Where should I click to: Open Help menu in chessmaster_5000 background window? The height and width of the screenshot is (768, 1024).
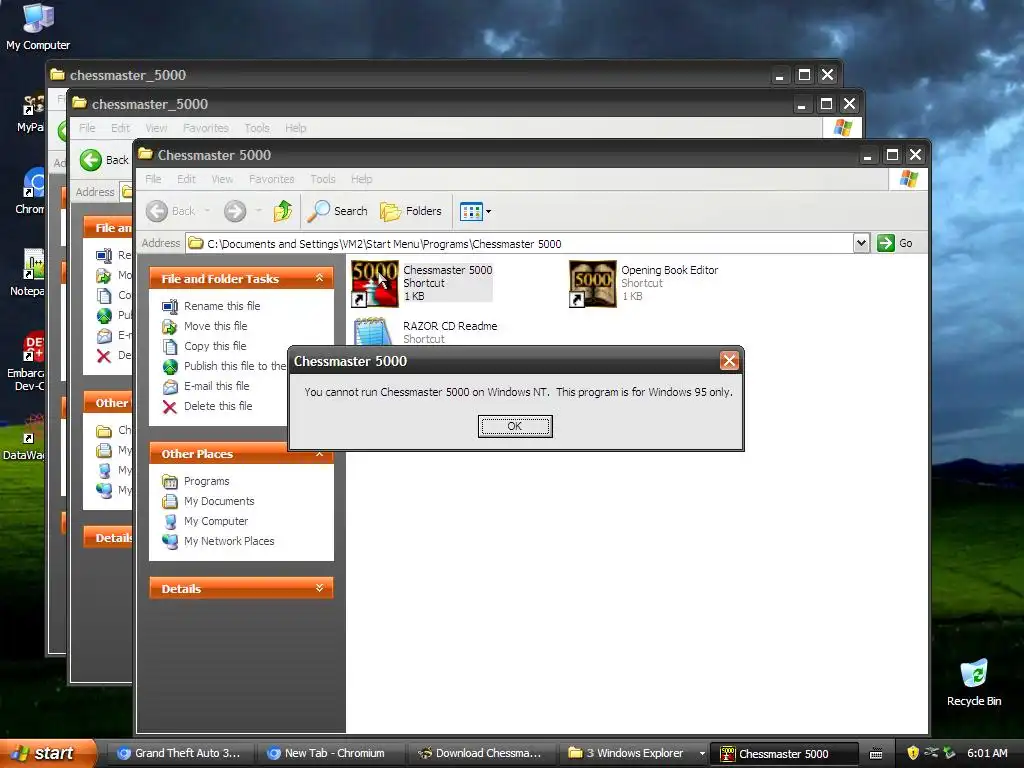(x=295, y=128)
